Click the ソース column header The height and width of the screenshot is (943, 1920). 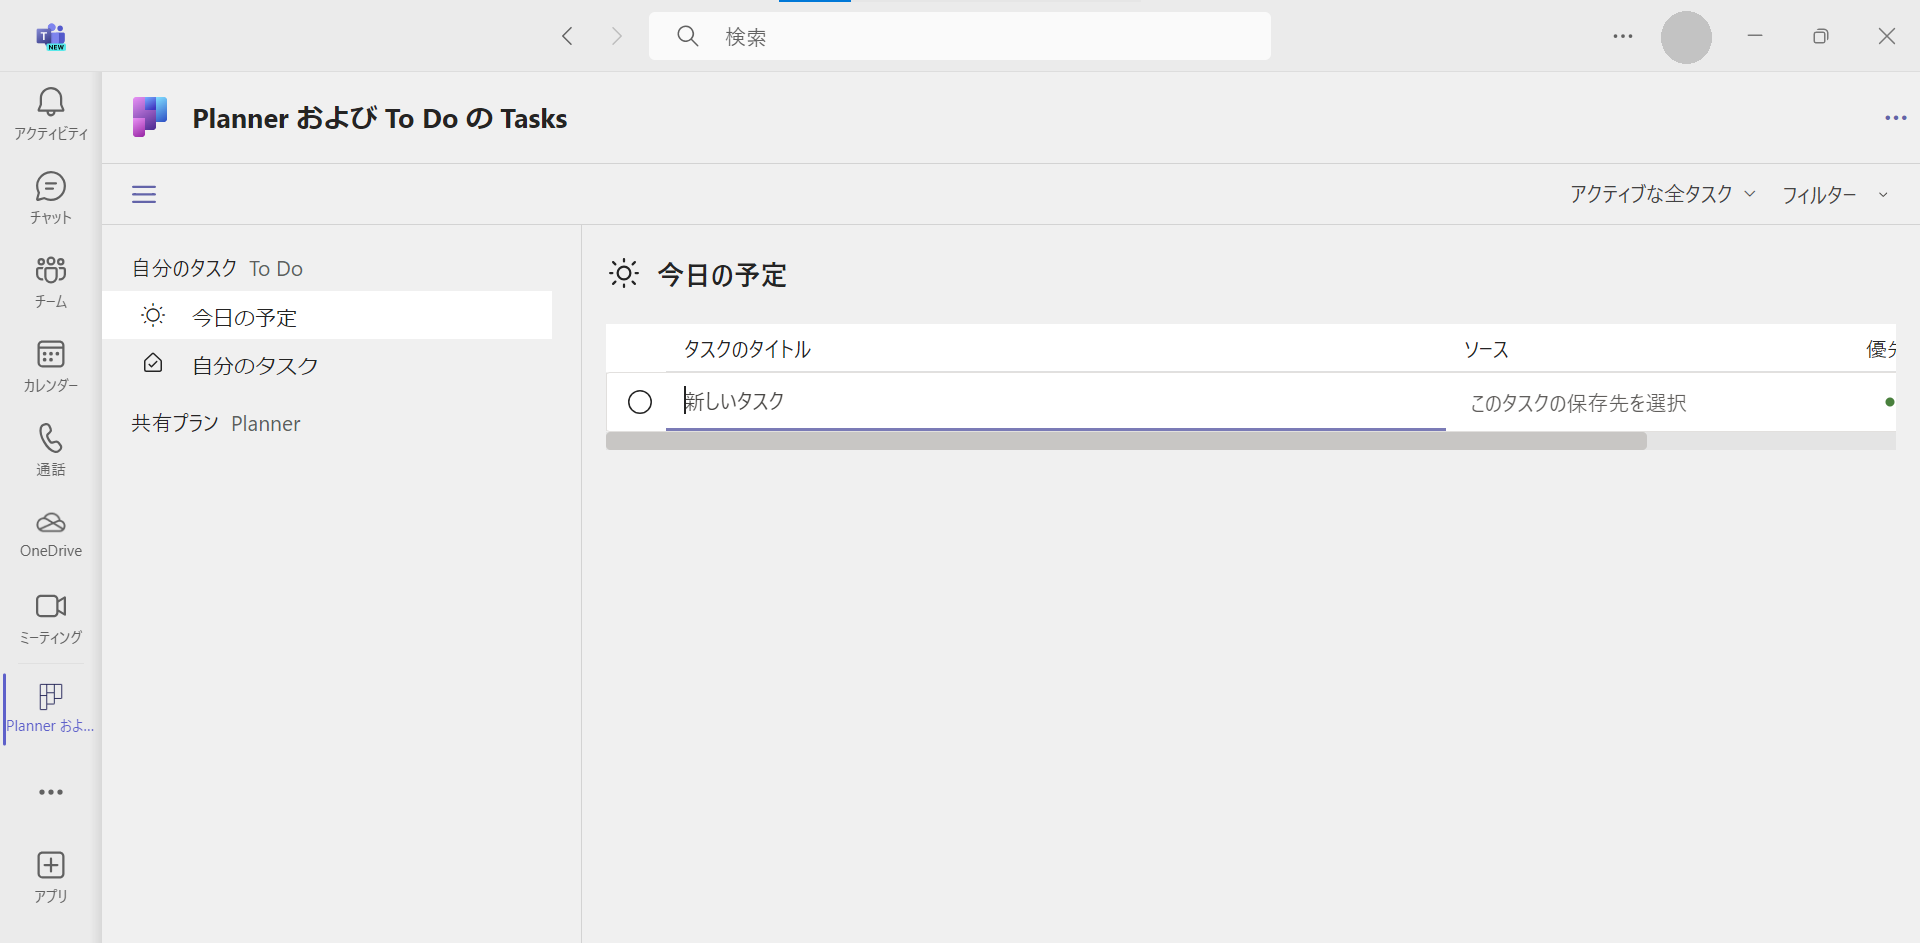tap(1486, 349)
